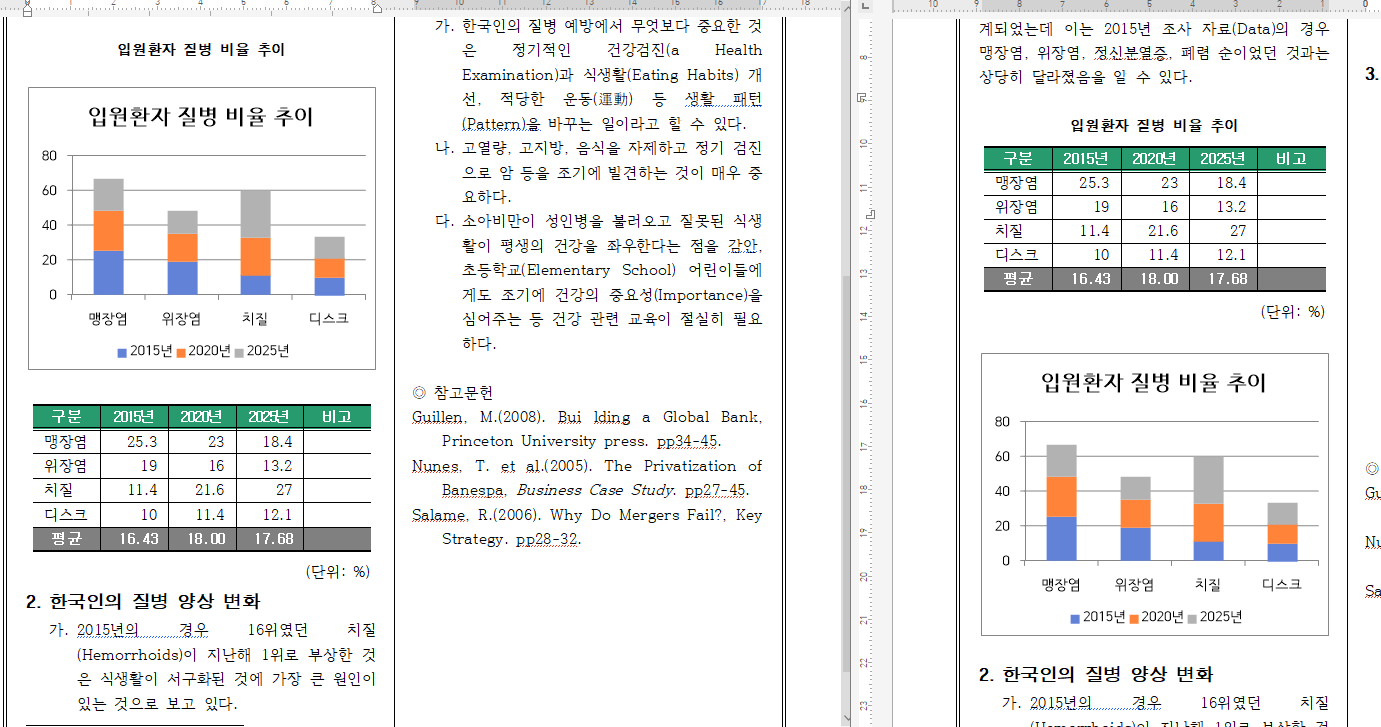This screenshot has height=727, width=1381.
Task: Click the 비고 header cell in left pane table
Action: 336,417
